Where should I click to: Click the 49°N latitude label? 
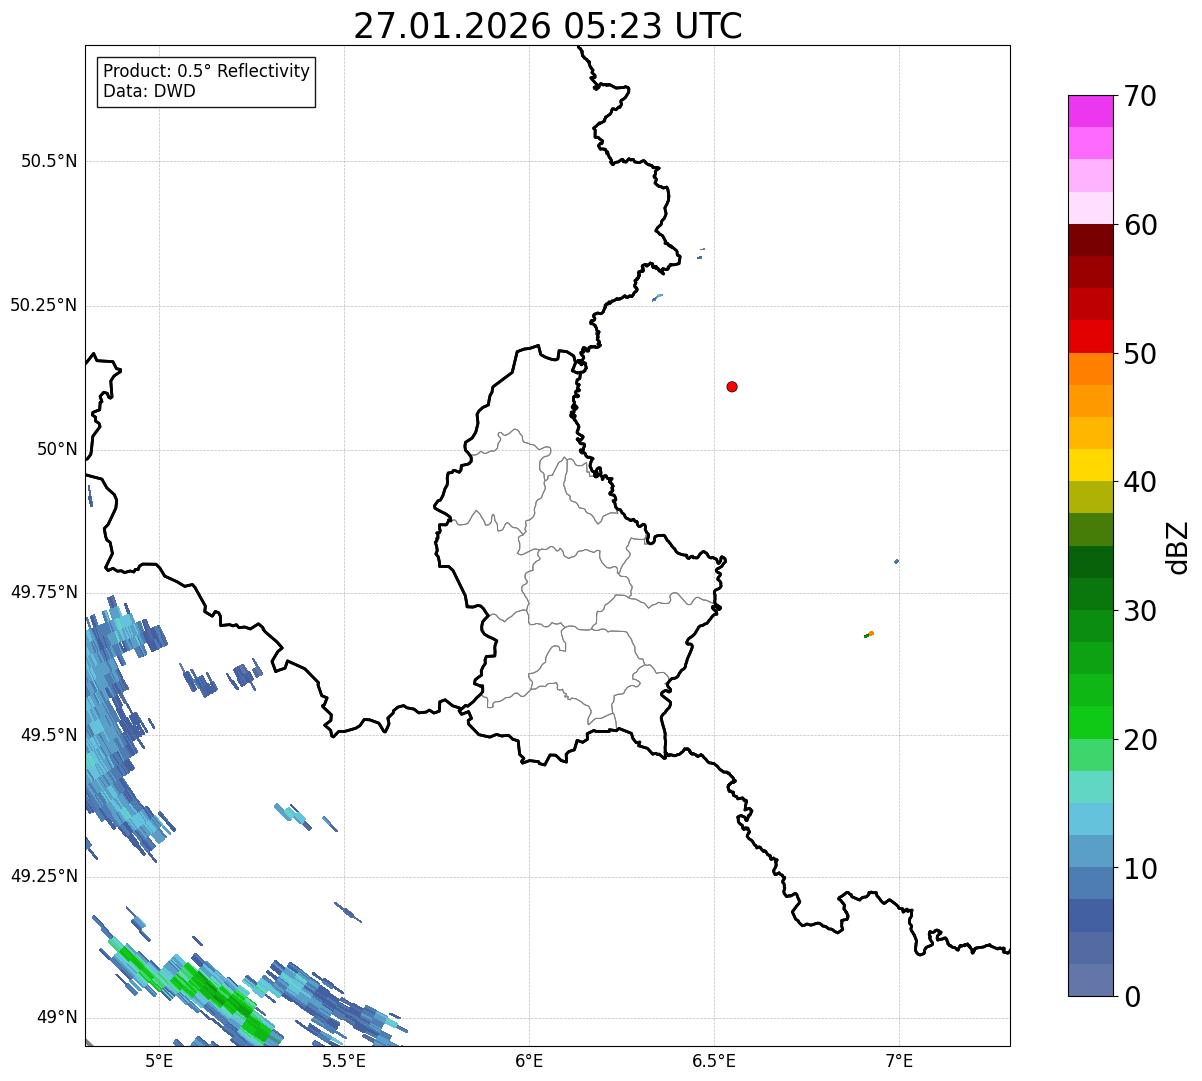point(57,1017)
